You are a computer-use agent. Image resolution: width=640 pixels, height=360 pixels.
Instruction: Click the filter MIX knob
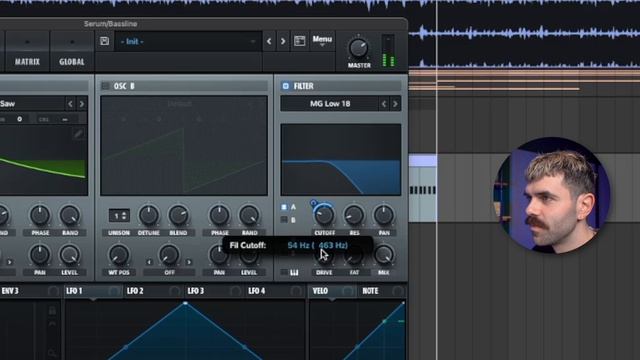[x=384, y=255]
